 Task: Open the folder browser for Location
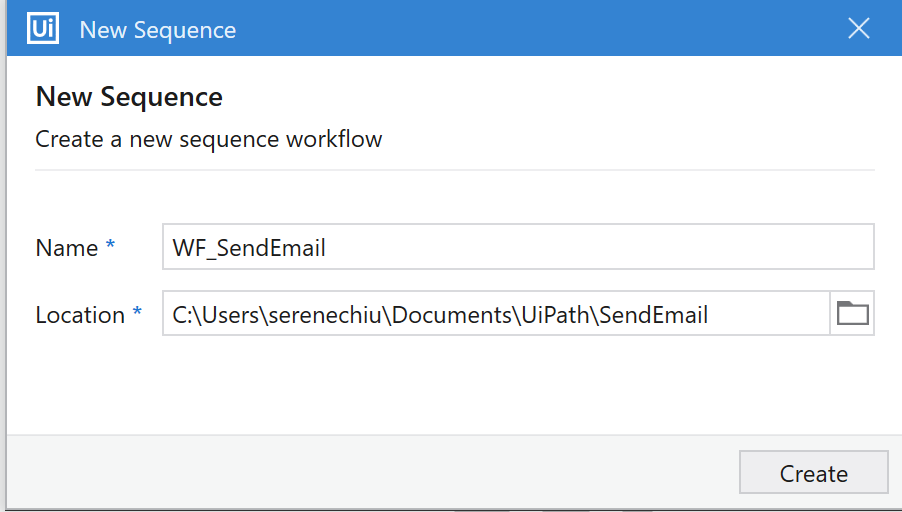pos(852,314)
